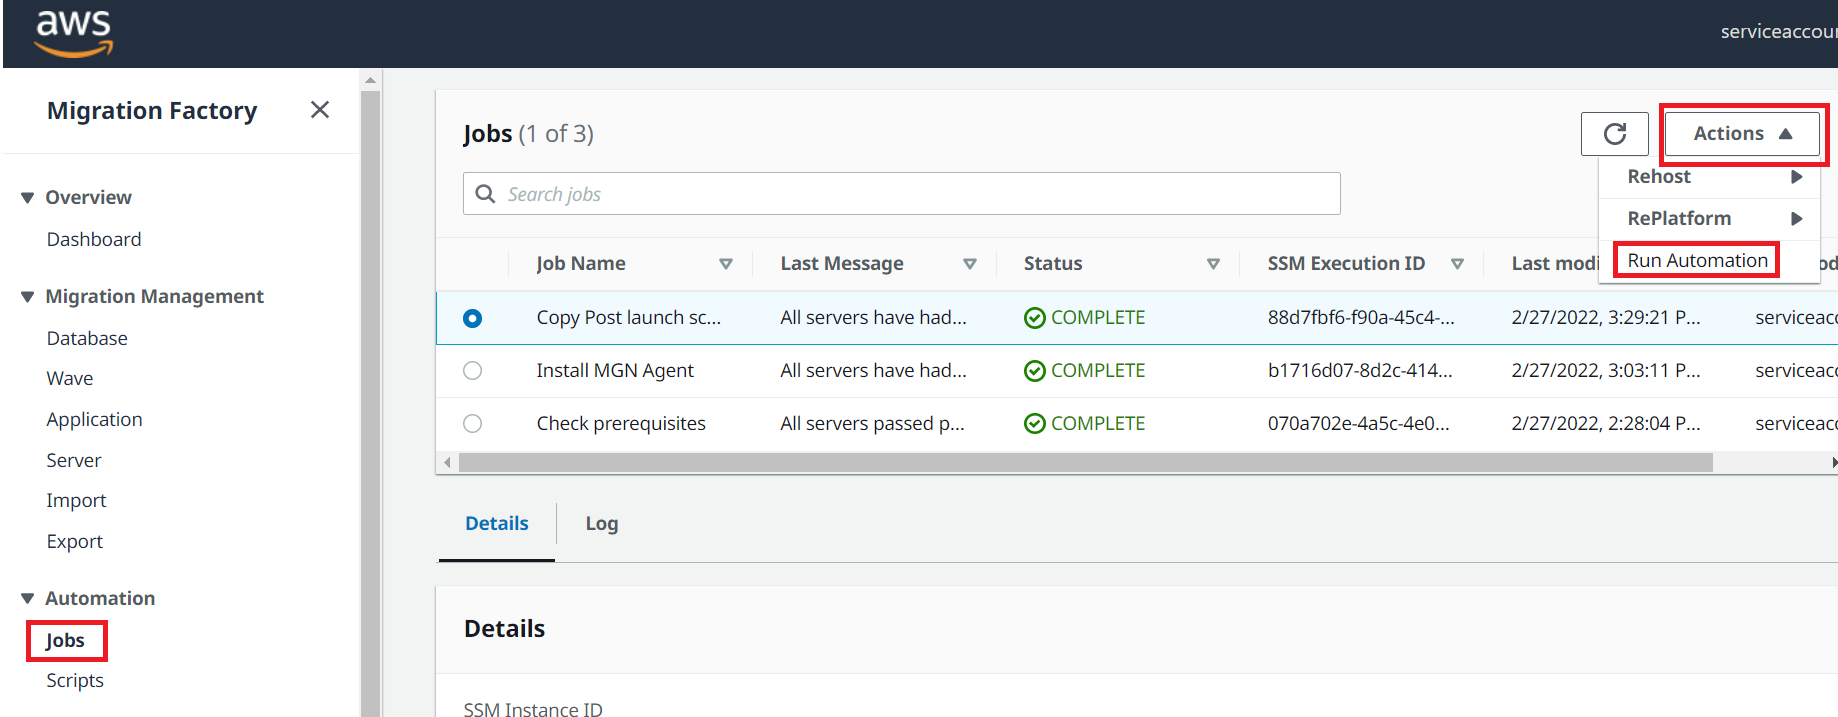Open the Import page
1838x717 pixels.
[x=76, y=501]
